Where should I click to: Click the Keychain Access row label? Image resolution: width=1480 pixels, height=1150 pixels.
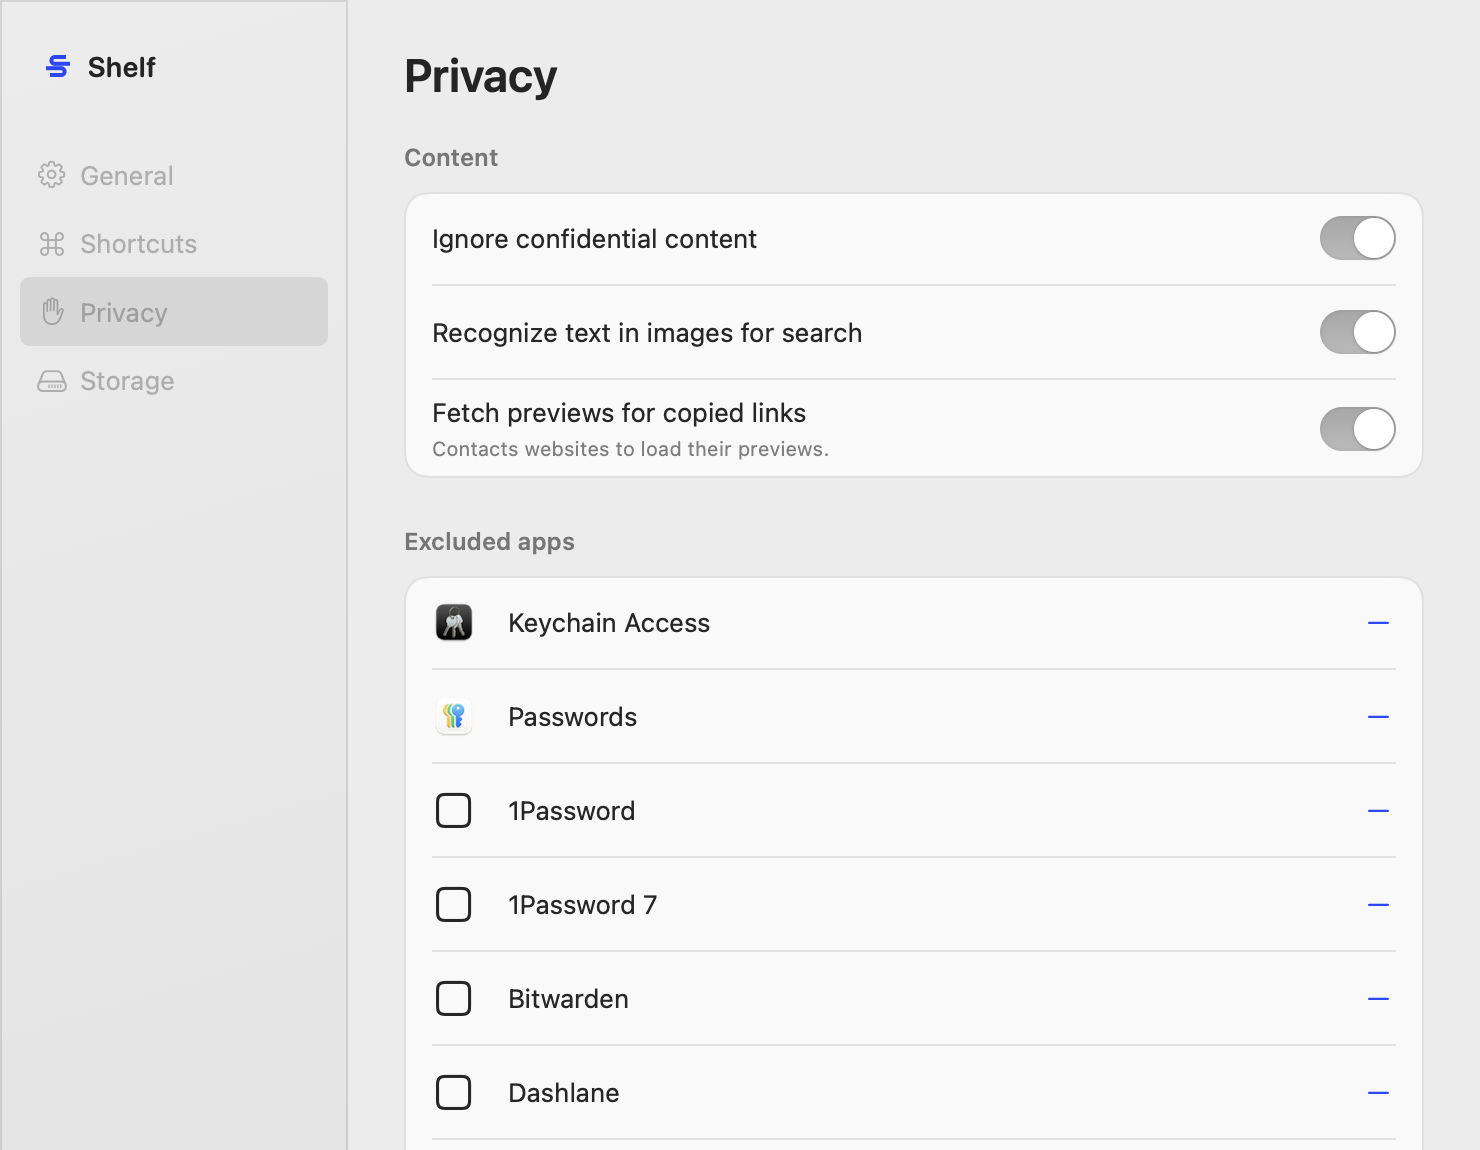tap(609, 623)
